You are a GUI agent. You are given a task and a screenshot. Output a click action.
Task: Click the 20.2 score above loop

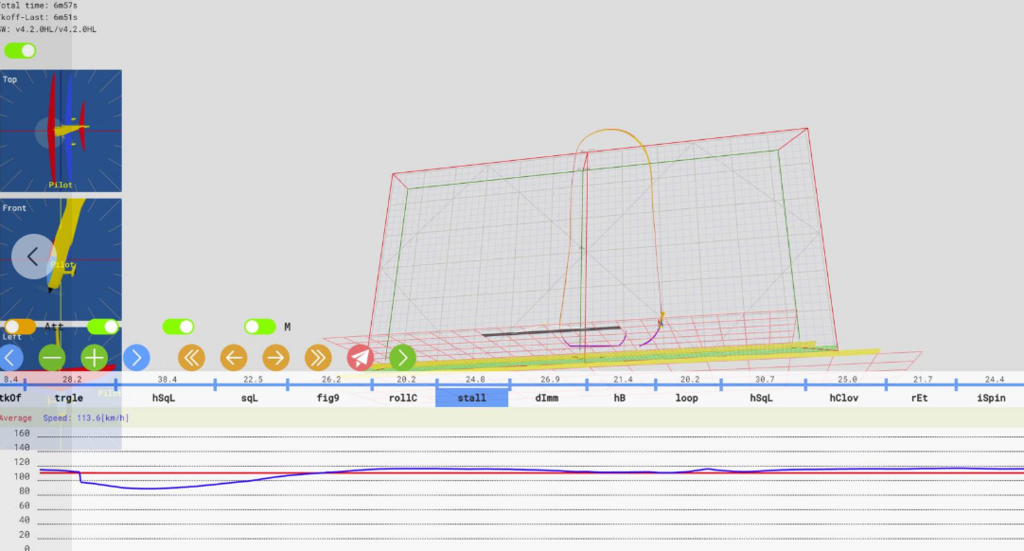coord(690,379)
